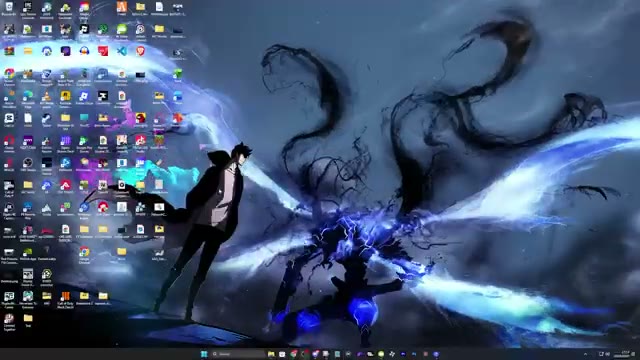Launch Visual Studio Code from desktop

[x=121, y=51]
